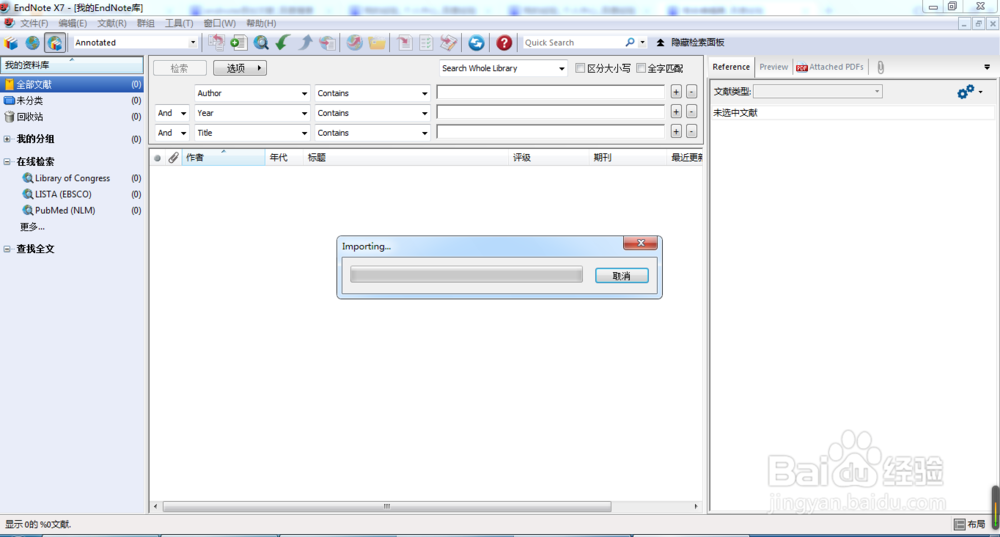Image resolution: width=1000 pixels, height=537 pixels.
Task: Click the Author search text field
Action: (550, 92)
